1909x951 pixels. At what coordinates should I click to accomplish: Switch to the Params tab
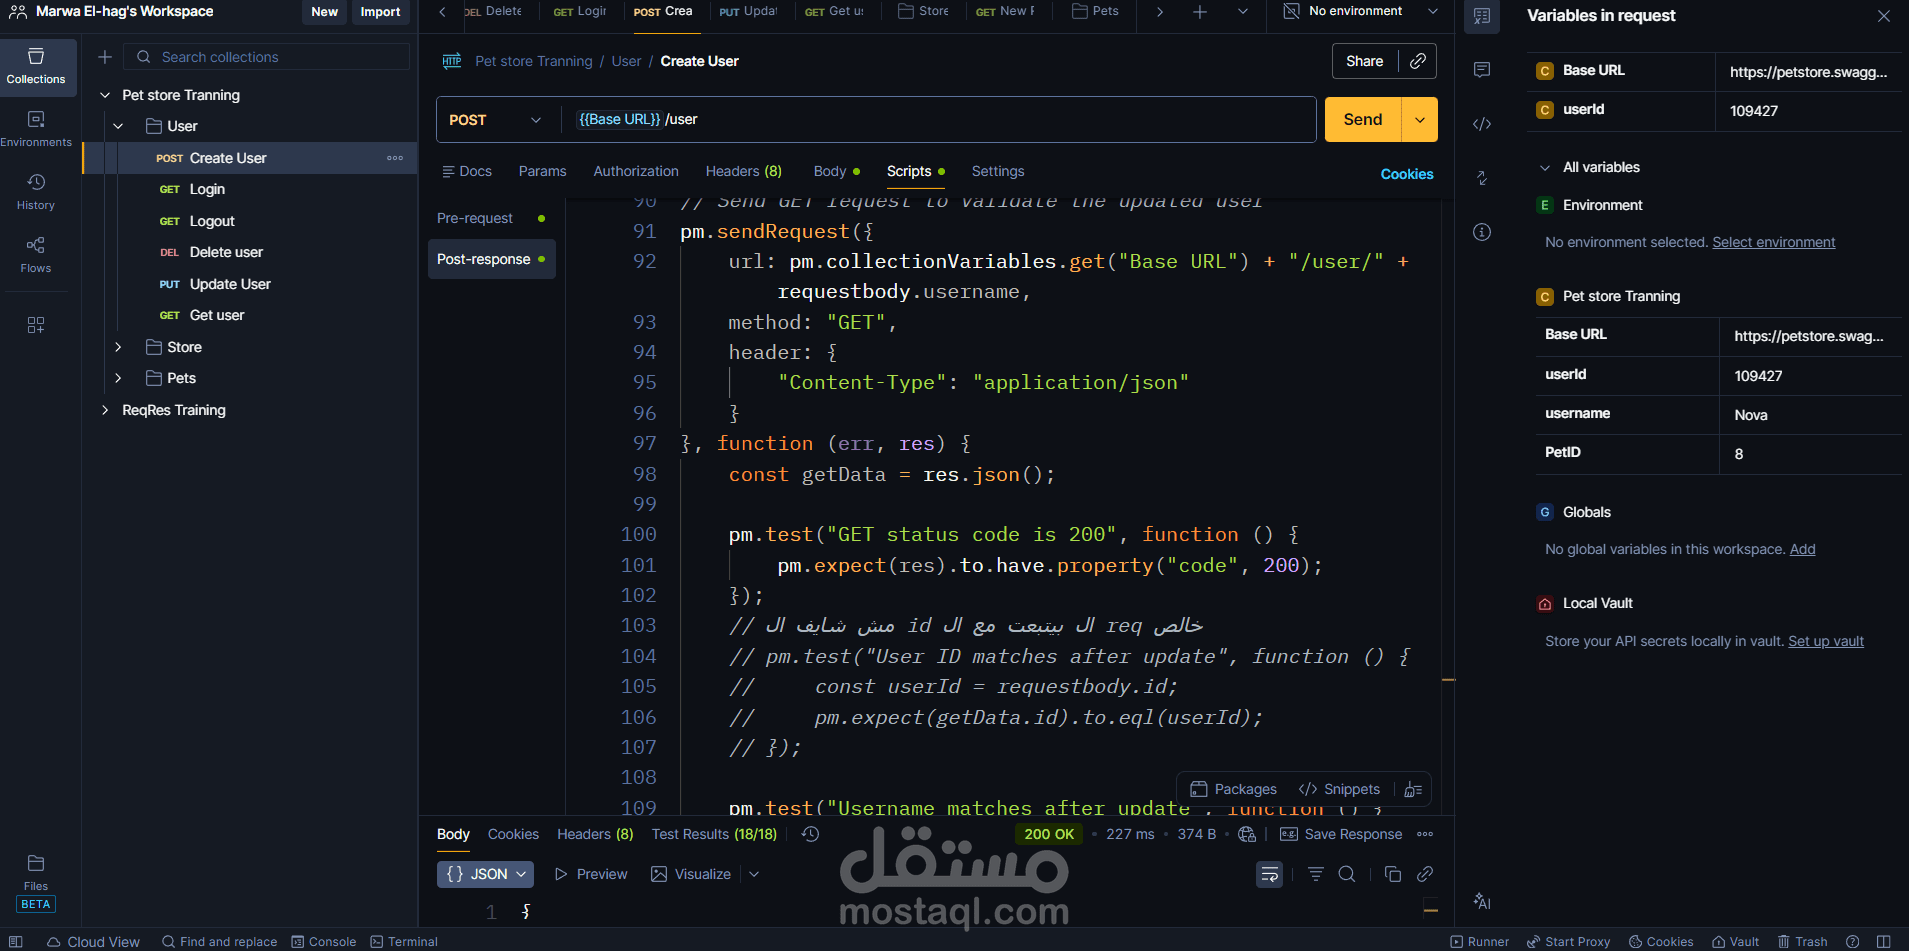(542, 171)
